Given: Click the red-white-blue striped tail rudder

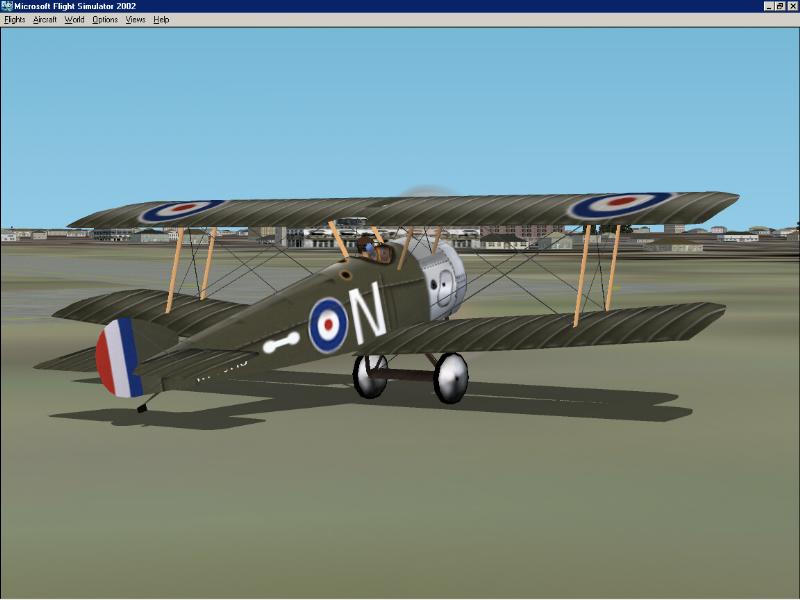Looking at the screenshot, I should tap(118, 358).
